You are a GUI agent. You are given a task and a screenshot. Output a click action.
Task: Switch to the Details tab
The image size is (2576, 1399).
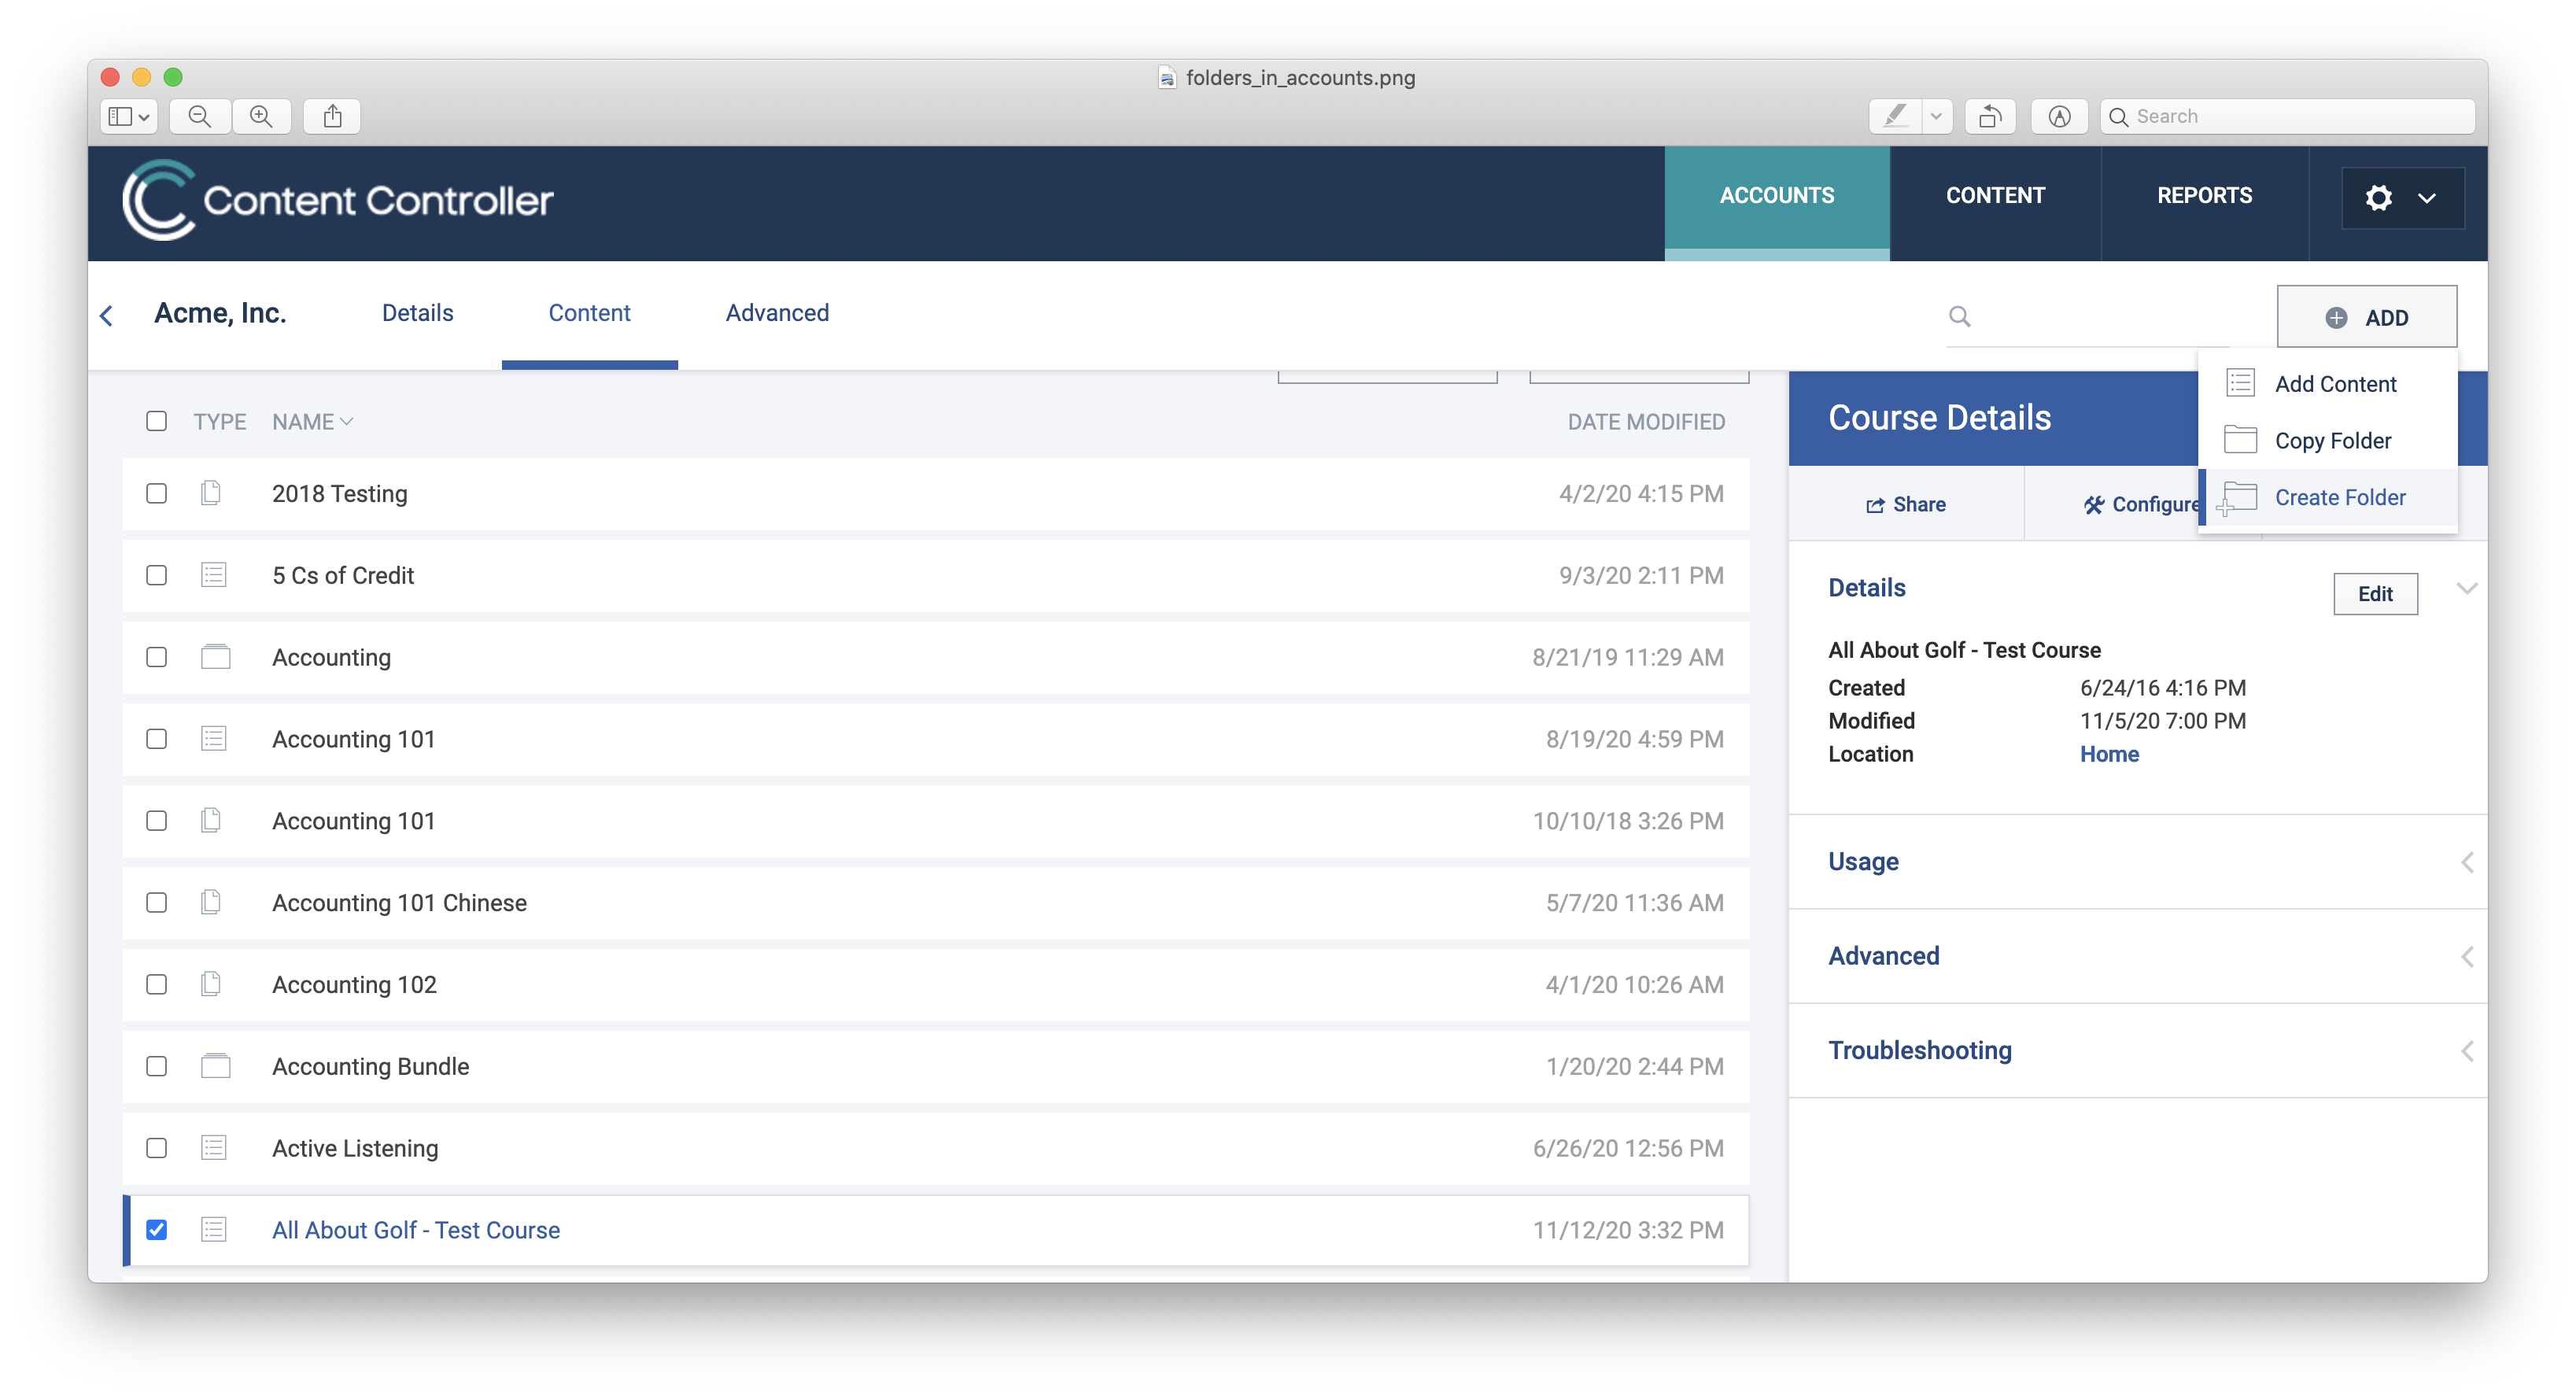tap(417, 313)
